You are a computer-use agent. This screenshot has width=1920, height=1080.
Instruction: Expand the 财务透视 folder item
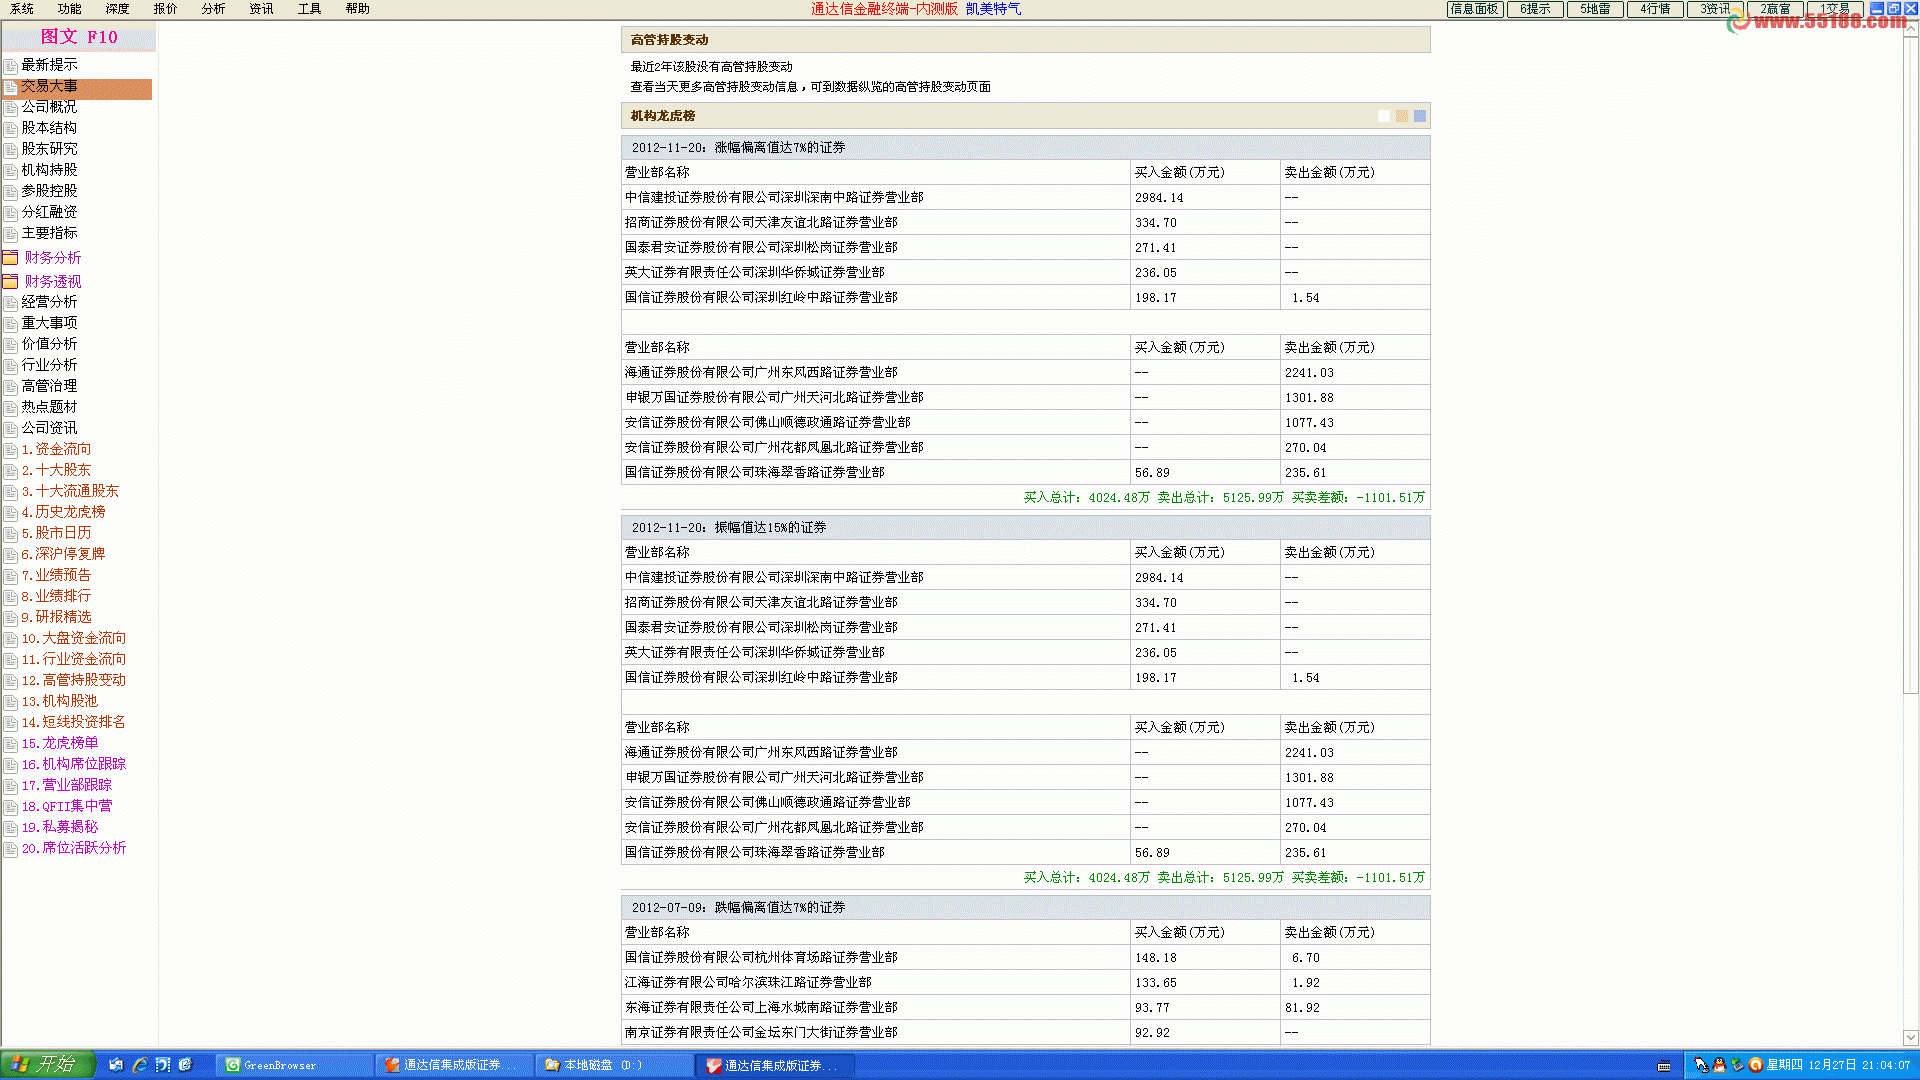pos(52,282)
